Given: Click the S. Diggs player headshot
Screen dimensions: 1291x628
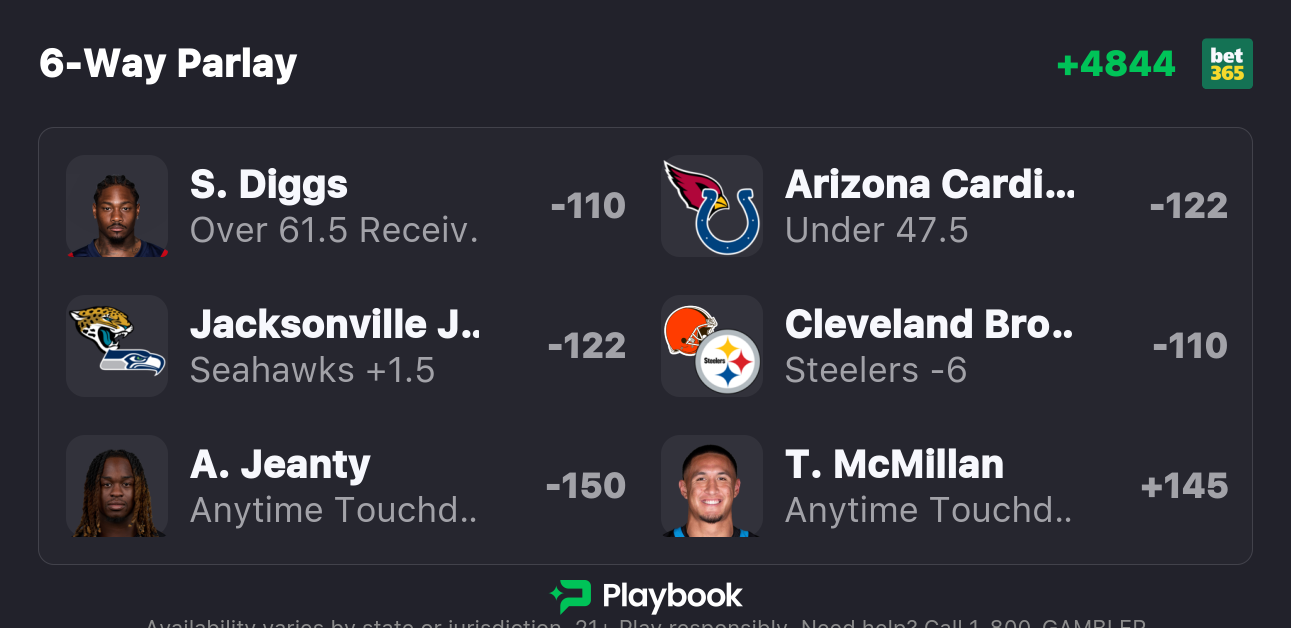Looking at the screenshot, I should (x=117, y=206).
